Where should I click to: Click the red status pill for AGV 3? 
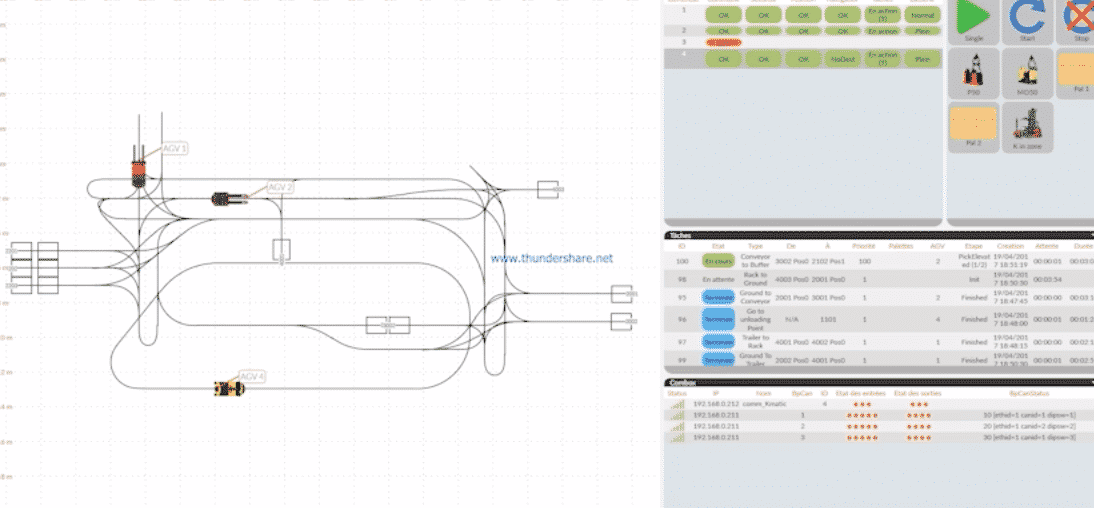[x=723, y=43]
